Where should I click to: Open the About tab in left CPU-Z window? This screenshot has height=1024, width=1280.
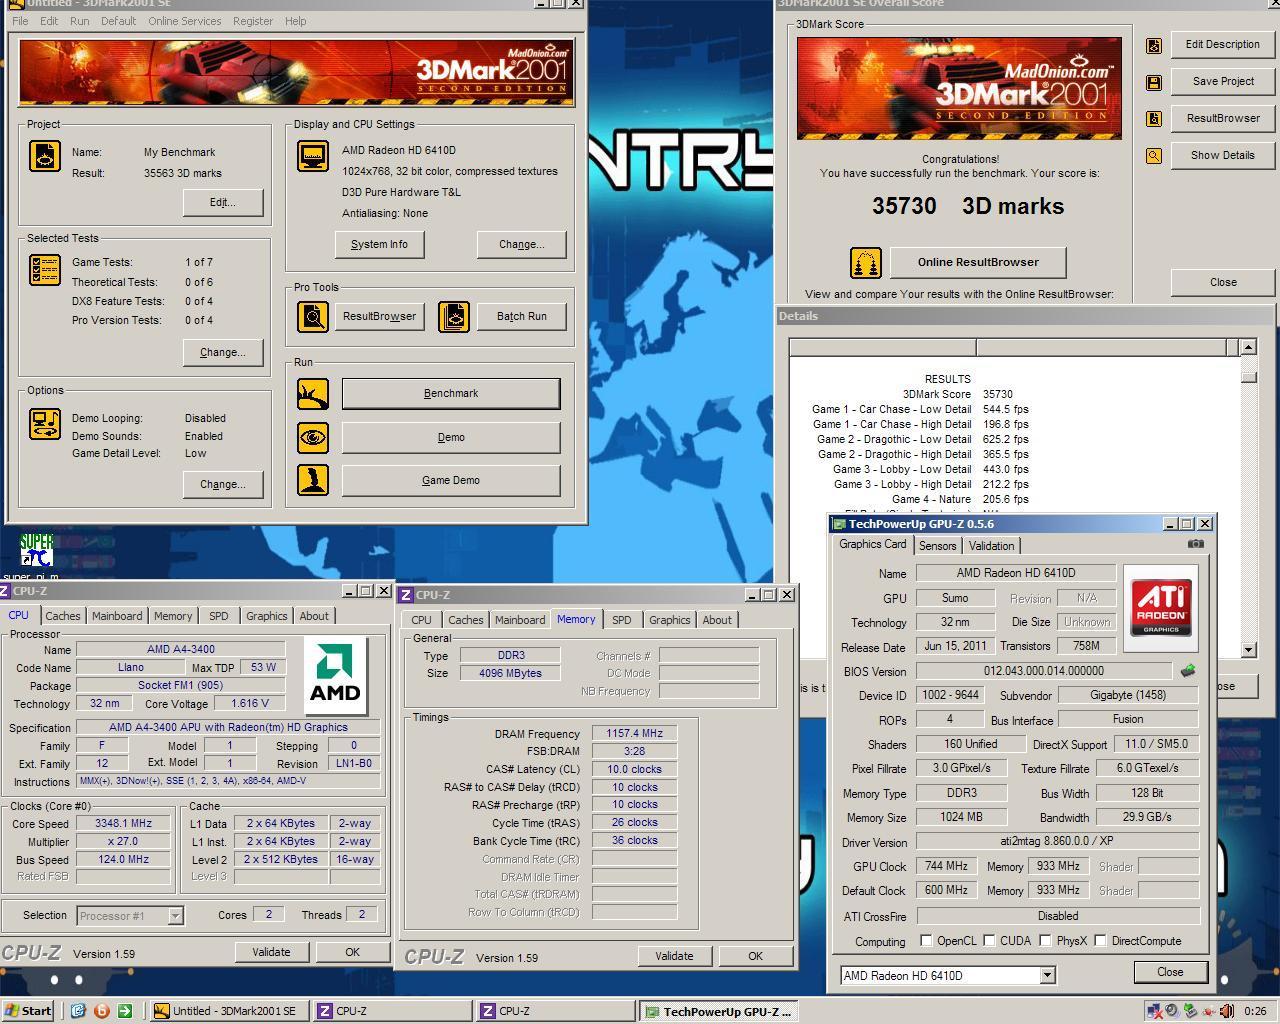click(314, 616)
